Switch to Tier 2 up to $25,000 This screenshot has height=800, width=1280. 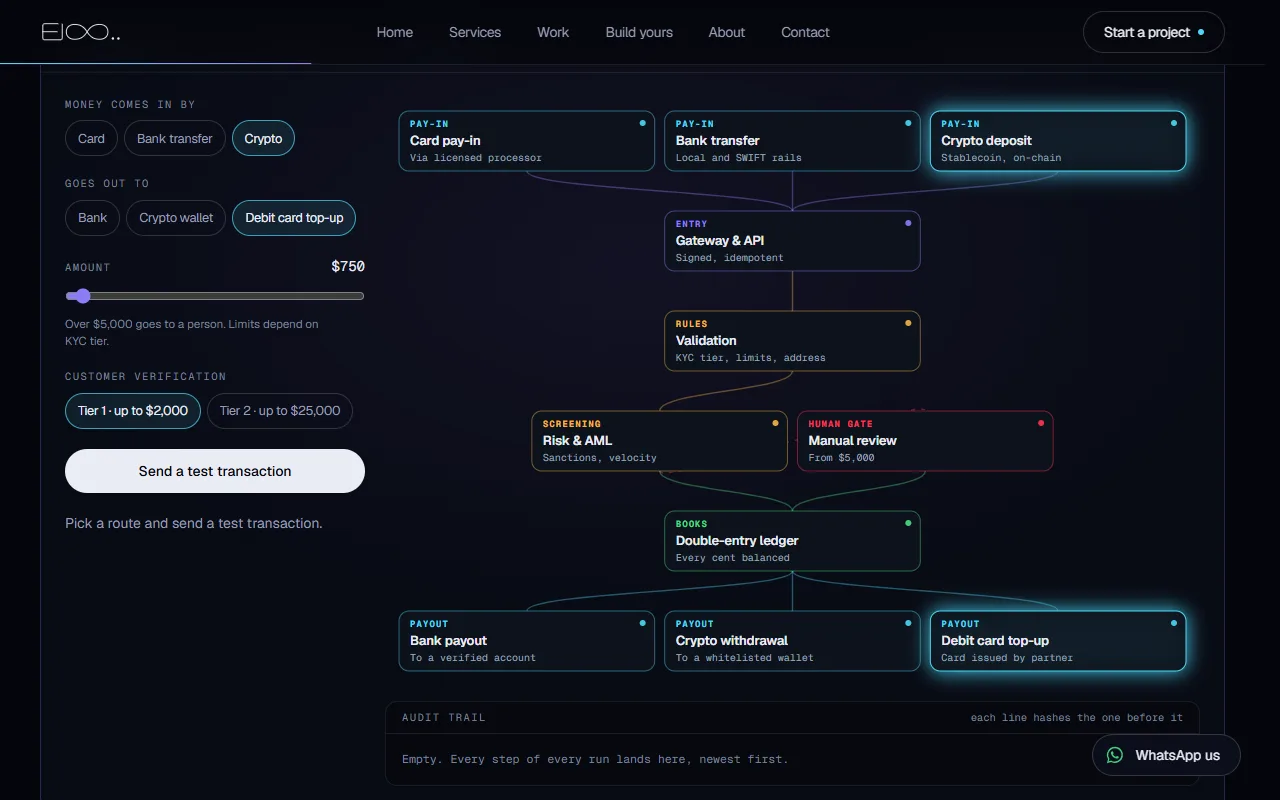pos(280,410)
